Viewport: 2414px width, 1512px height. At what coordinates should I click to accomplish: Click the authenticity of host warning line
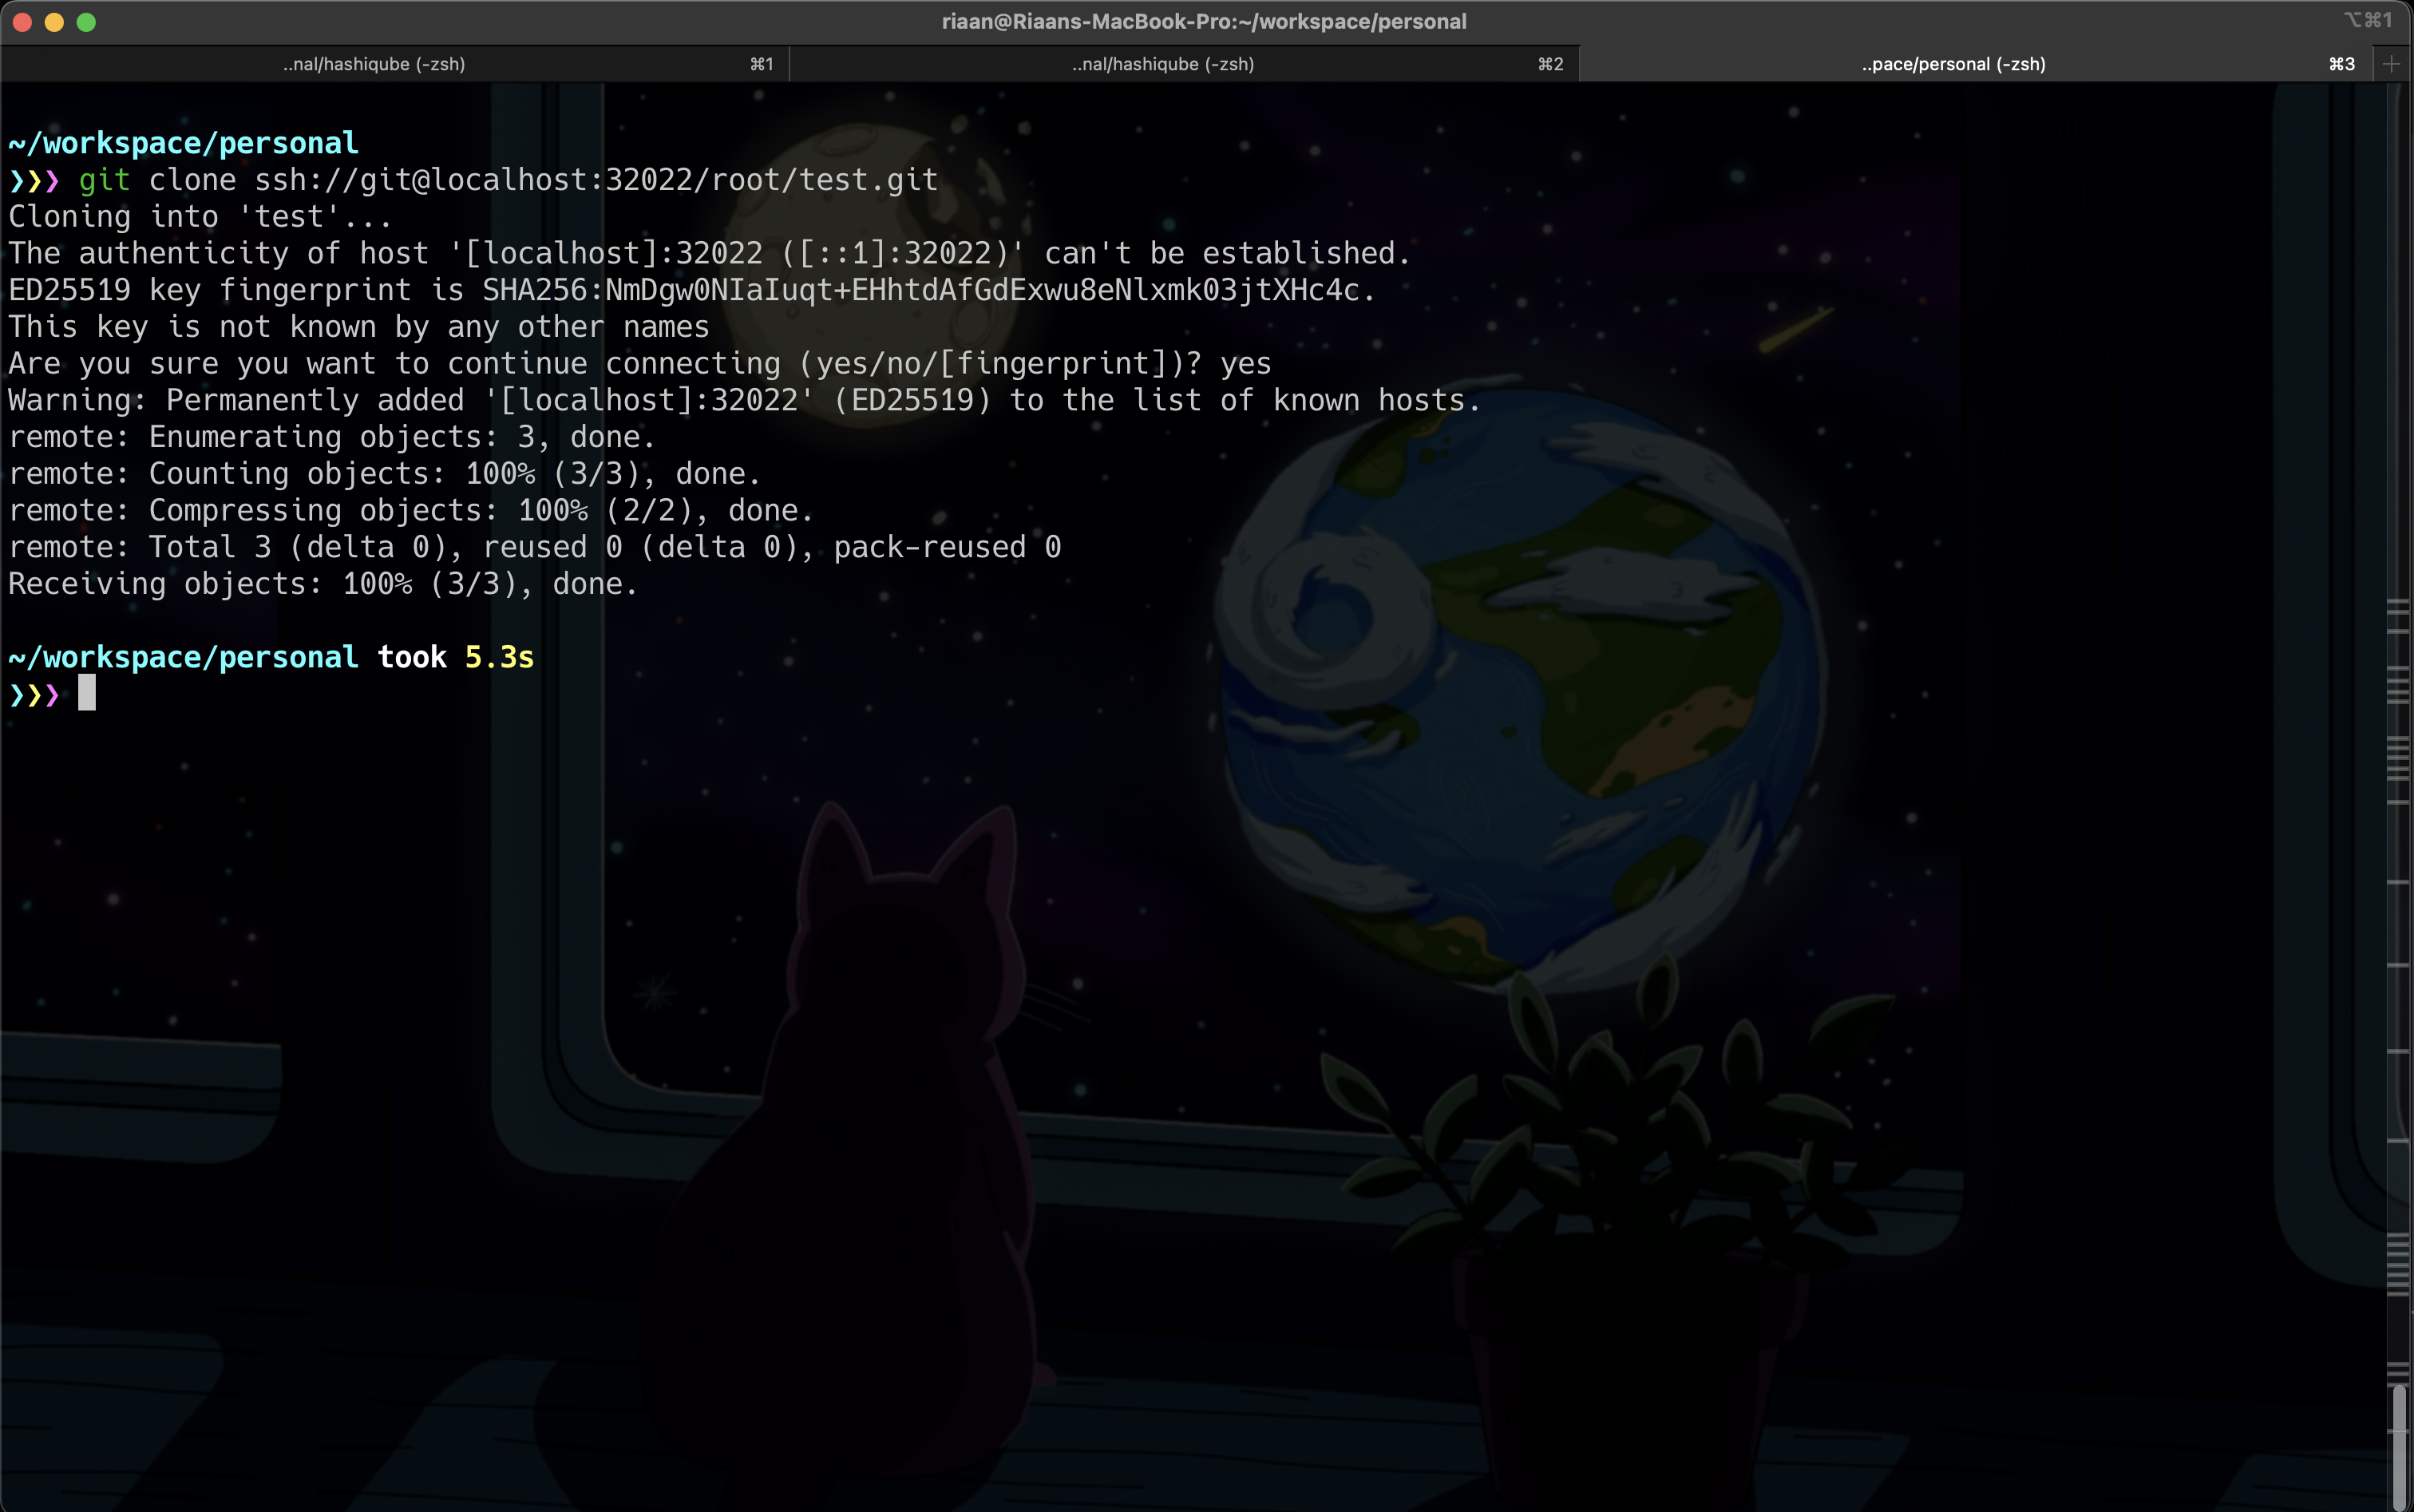(709, 254)
